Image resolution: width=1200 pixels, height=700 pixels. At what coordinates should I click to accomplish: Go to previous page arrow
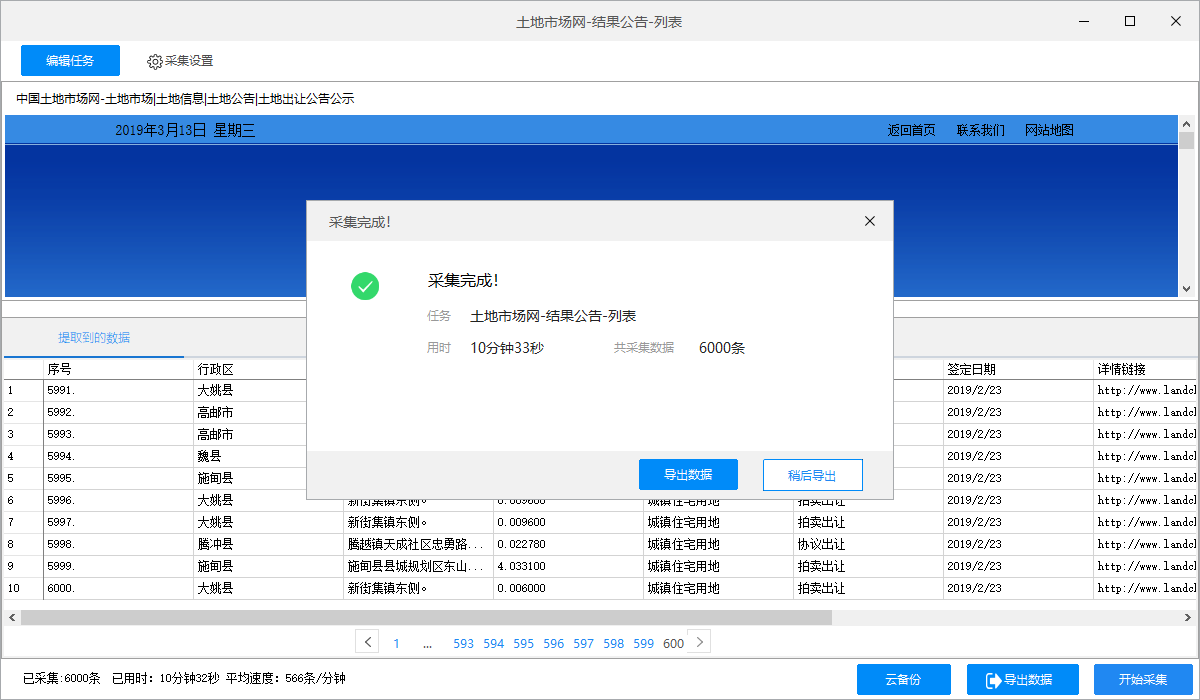[368, 642]
